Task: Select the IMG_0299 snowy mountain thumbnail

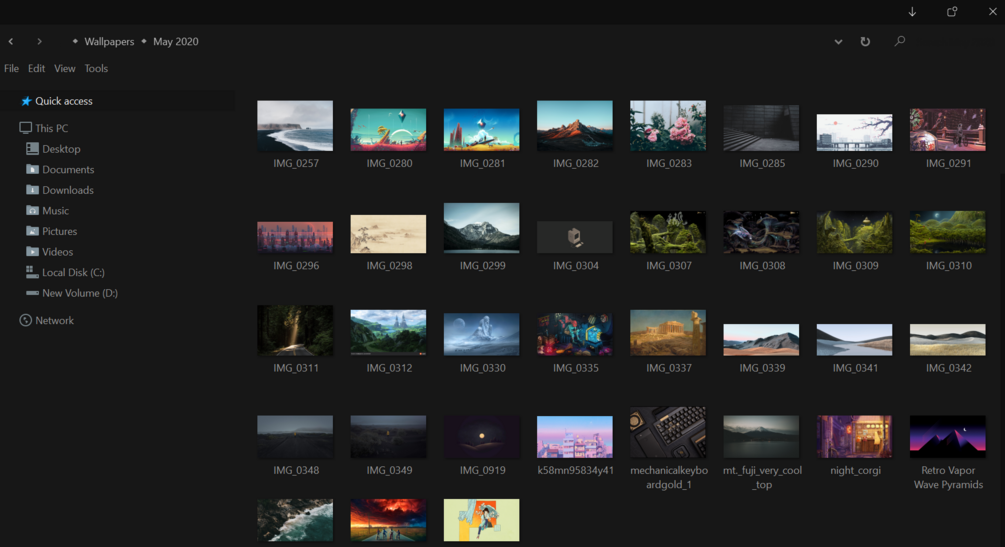Action: [481, 228]
